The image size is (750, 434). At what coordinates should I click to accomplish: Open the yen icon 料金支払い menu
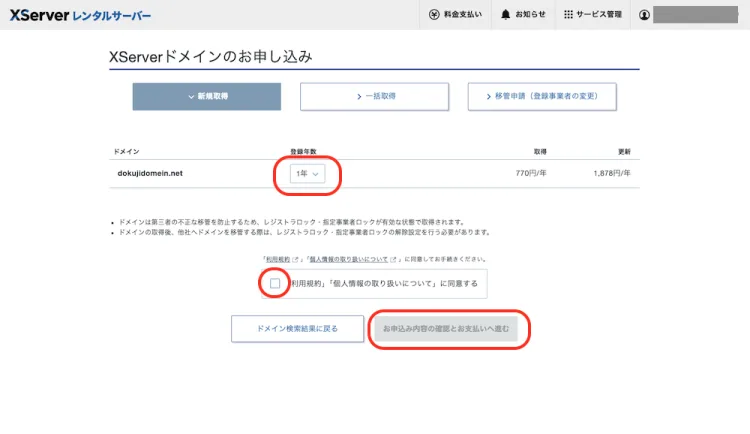[455, 15]
